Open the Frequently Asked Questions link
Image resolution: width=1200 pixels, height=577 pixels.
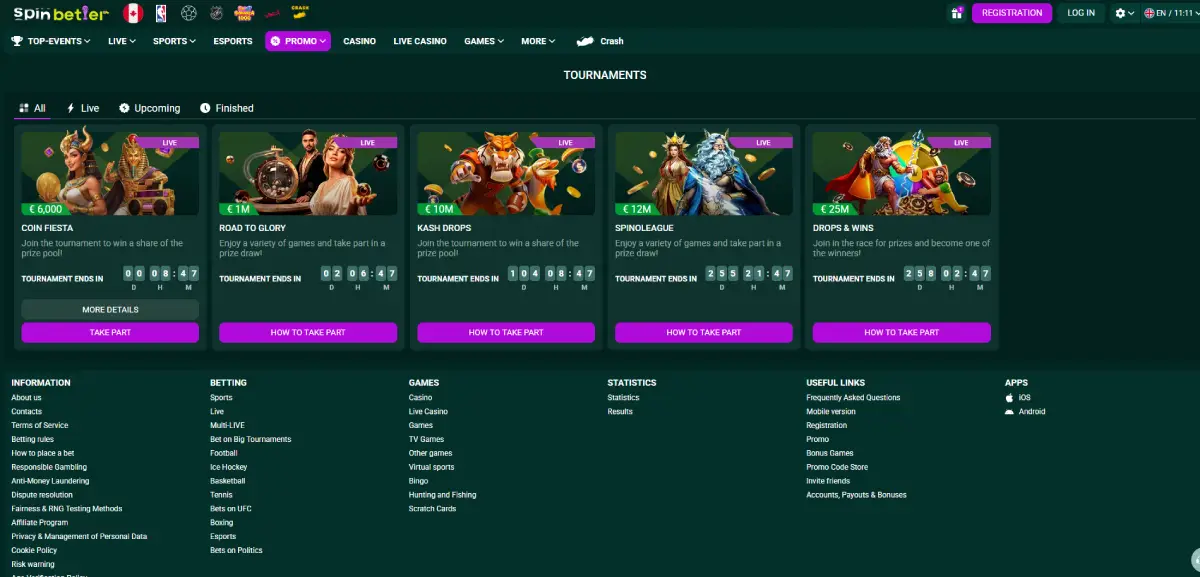853,398
